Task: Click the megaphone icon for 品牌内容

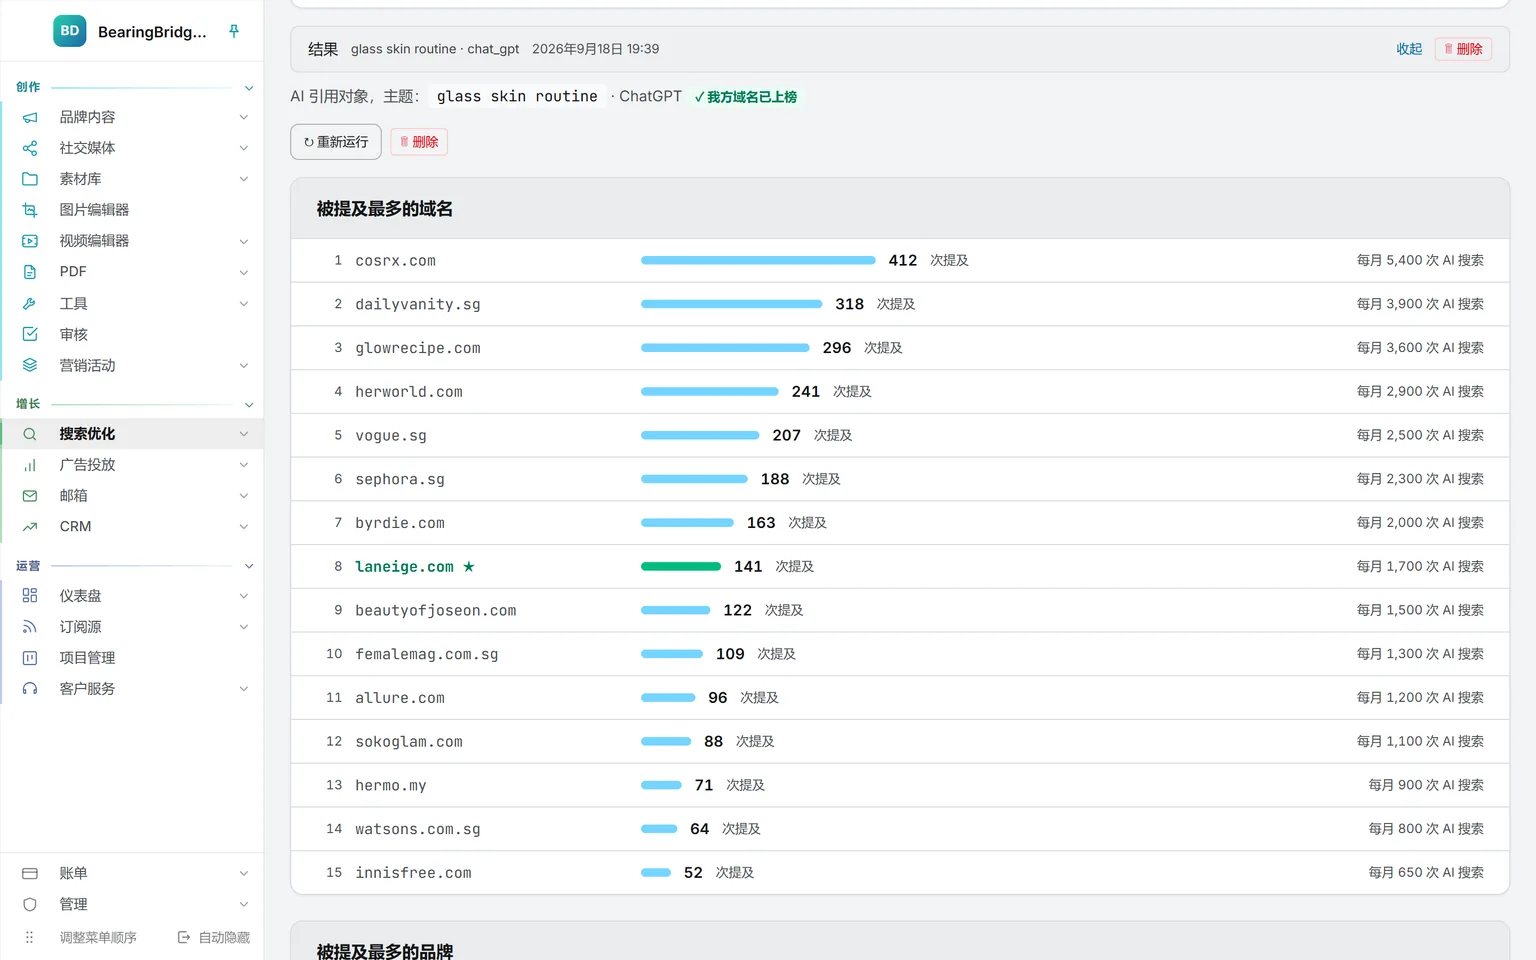Action: 30,117
